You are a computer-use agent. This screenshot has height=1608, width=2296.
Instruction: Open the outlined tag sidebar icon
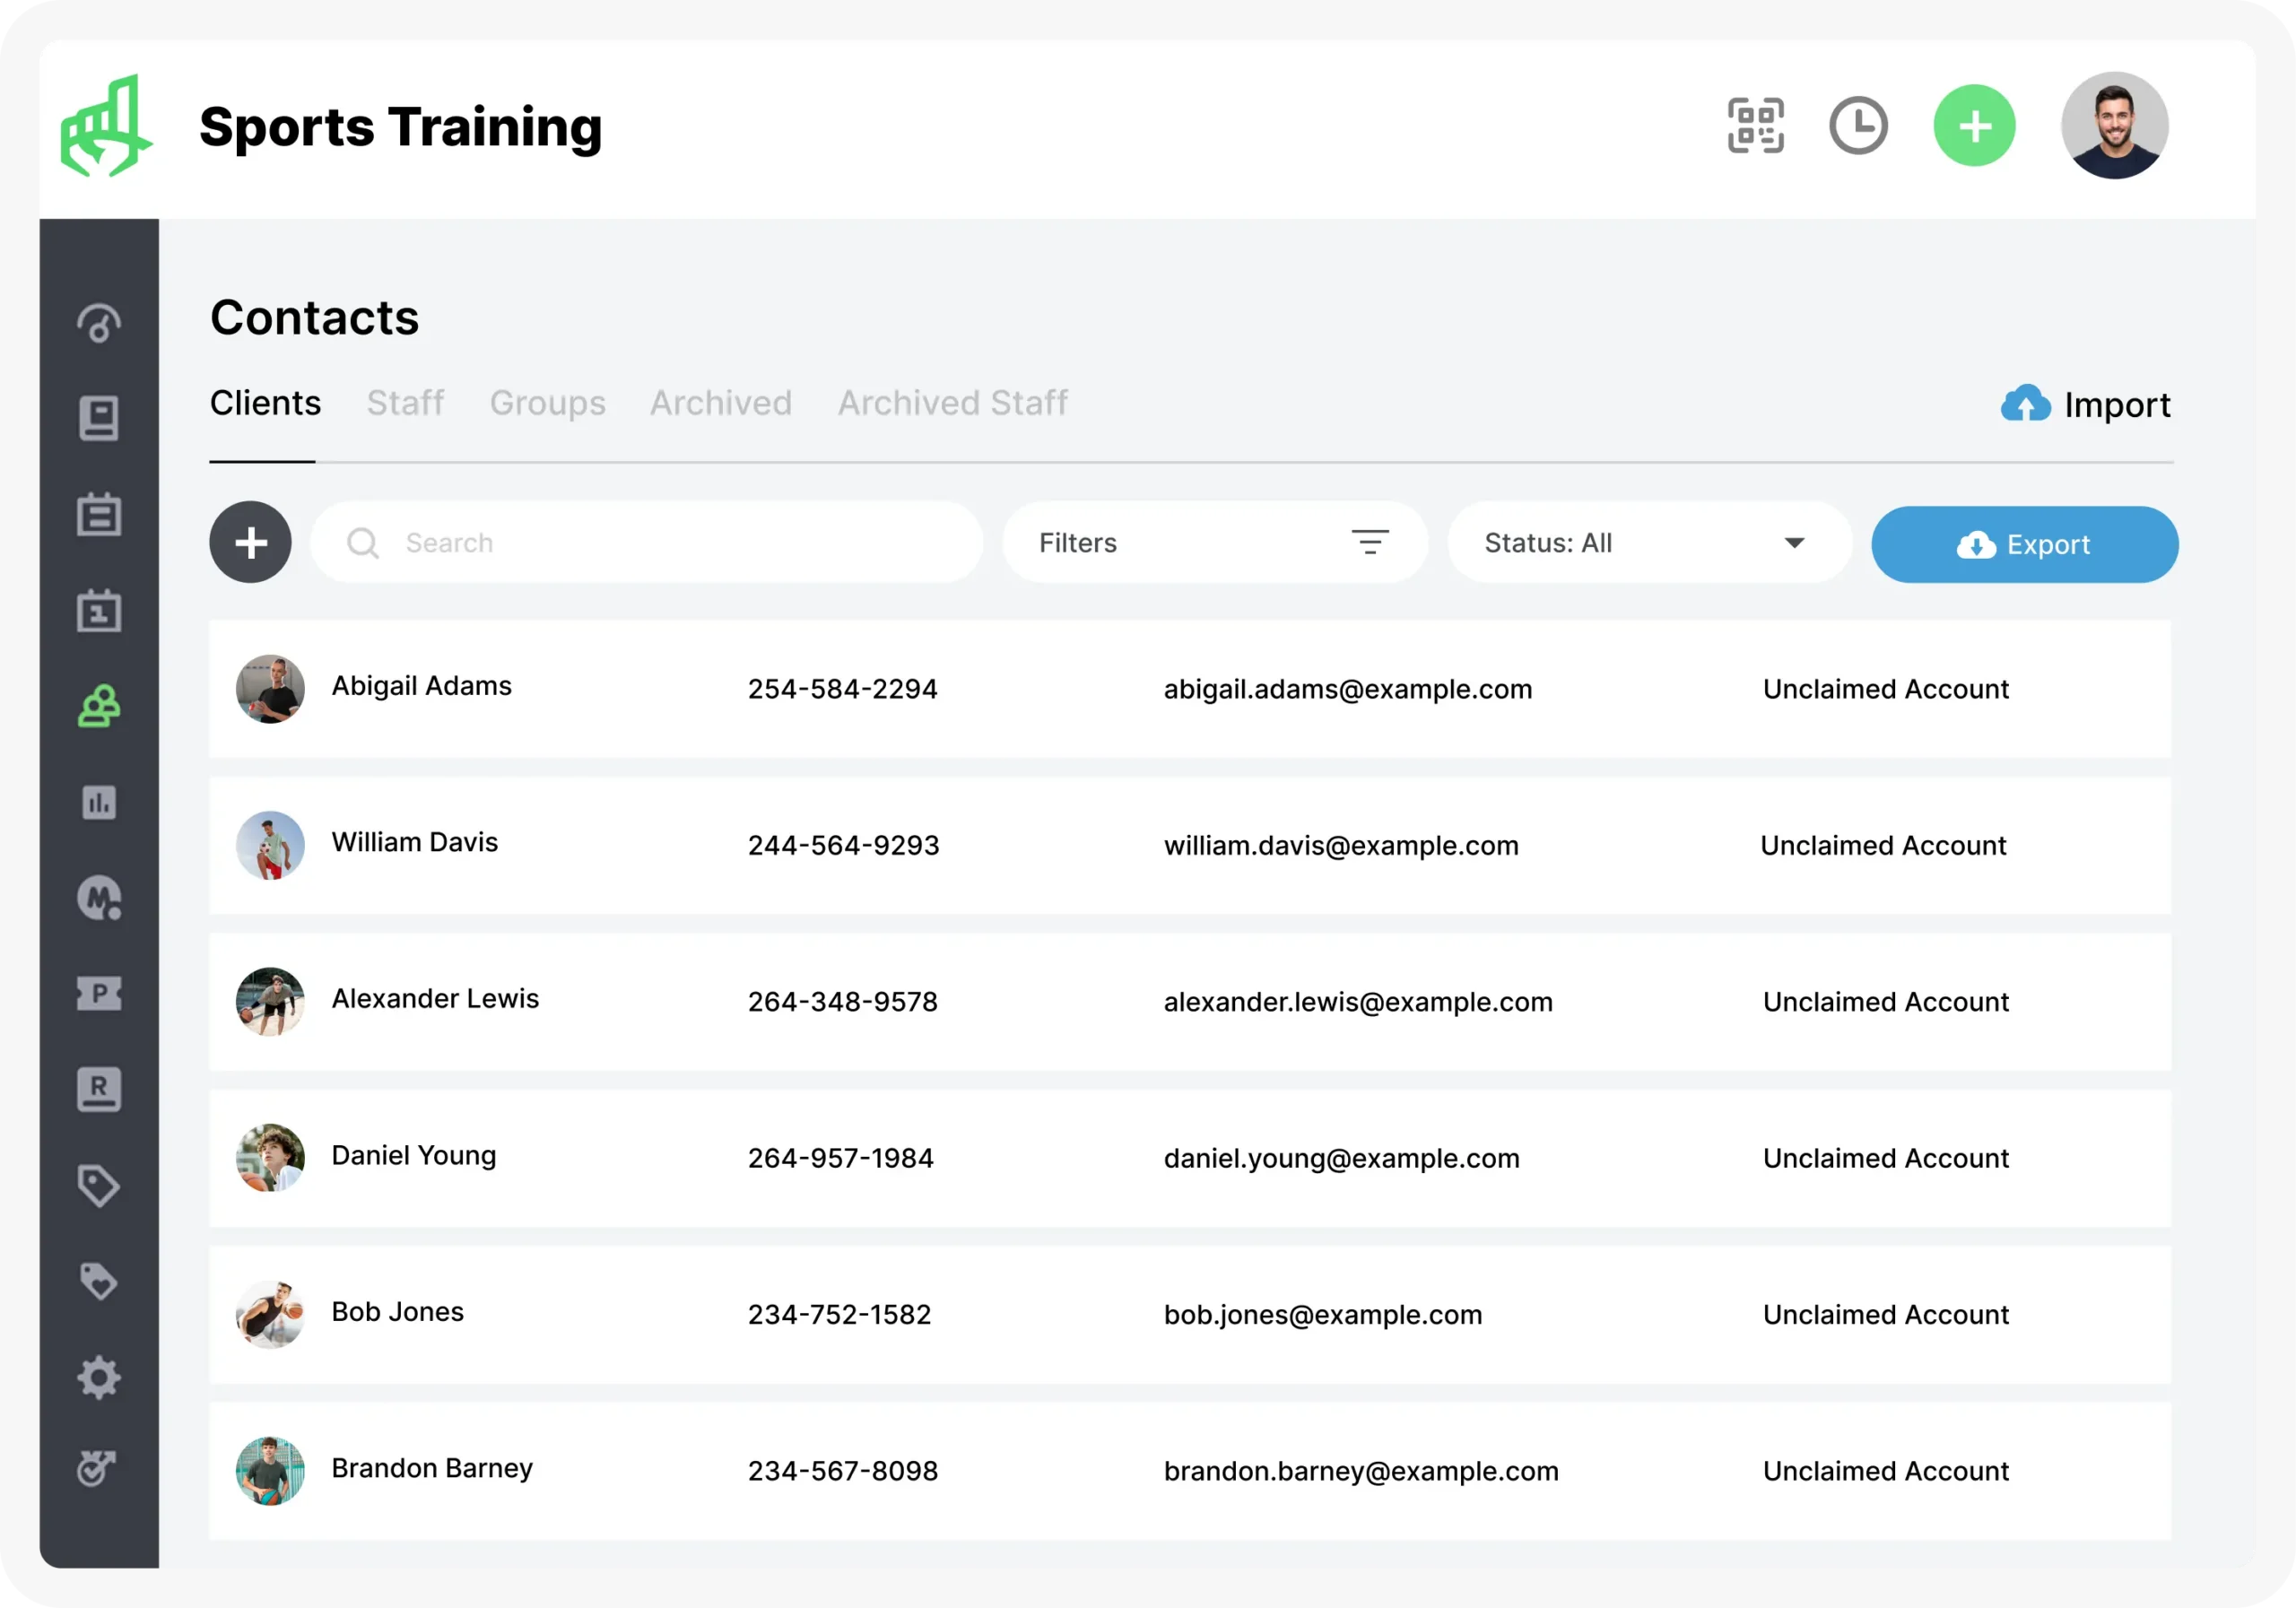click(99, 1185)
